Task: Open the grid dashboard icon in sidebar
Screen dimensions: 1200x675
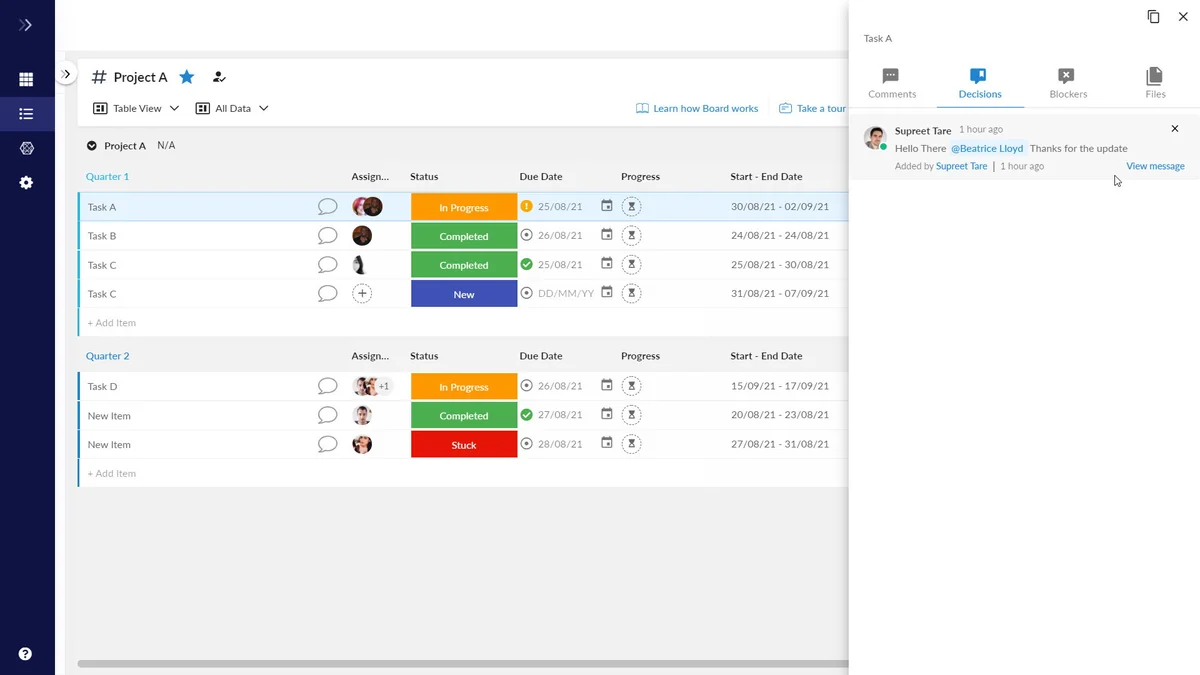Action: tap(26, 80)
